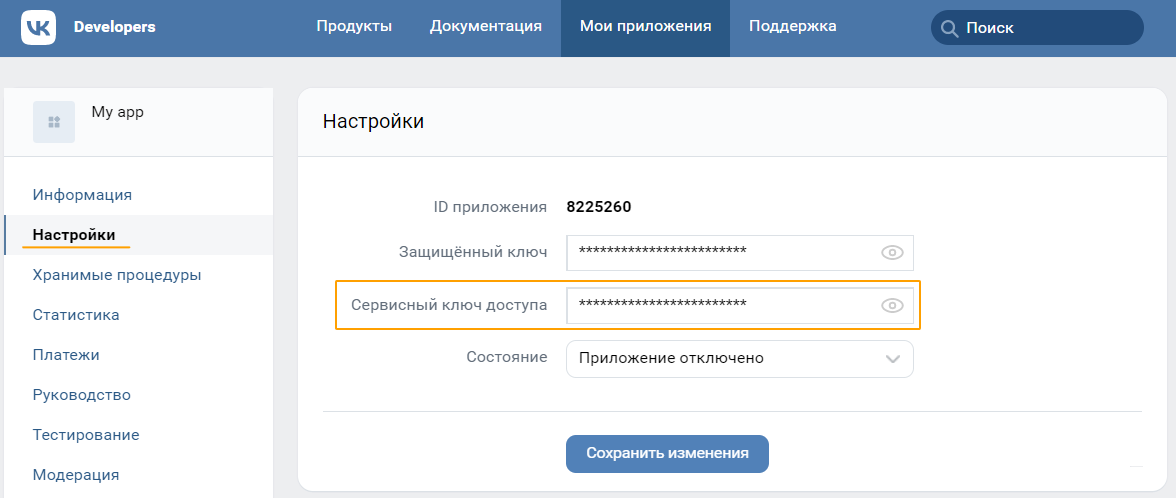This screenshot has width=1176, height=498.
Task: Reveal Защищённый ключ with eye icon
Action: 892,253
